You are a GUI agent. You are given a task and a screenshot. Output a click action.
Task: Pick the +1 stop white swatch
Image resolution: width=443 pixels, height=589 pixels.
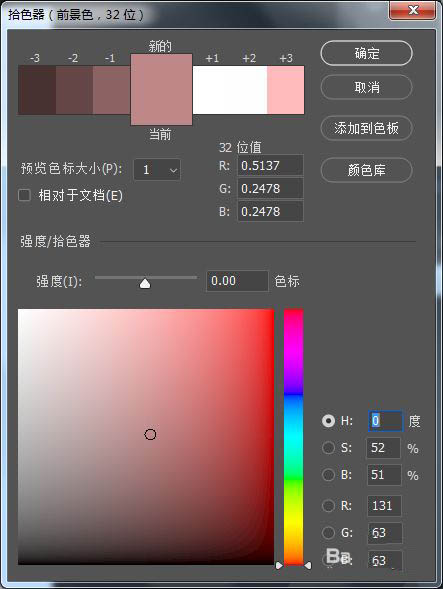tap(212, 90)
